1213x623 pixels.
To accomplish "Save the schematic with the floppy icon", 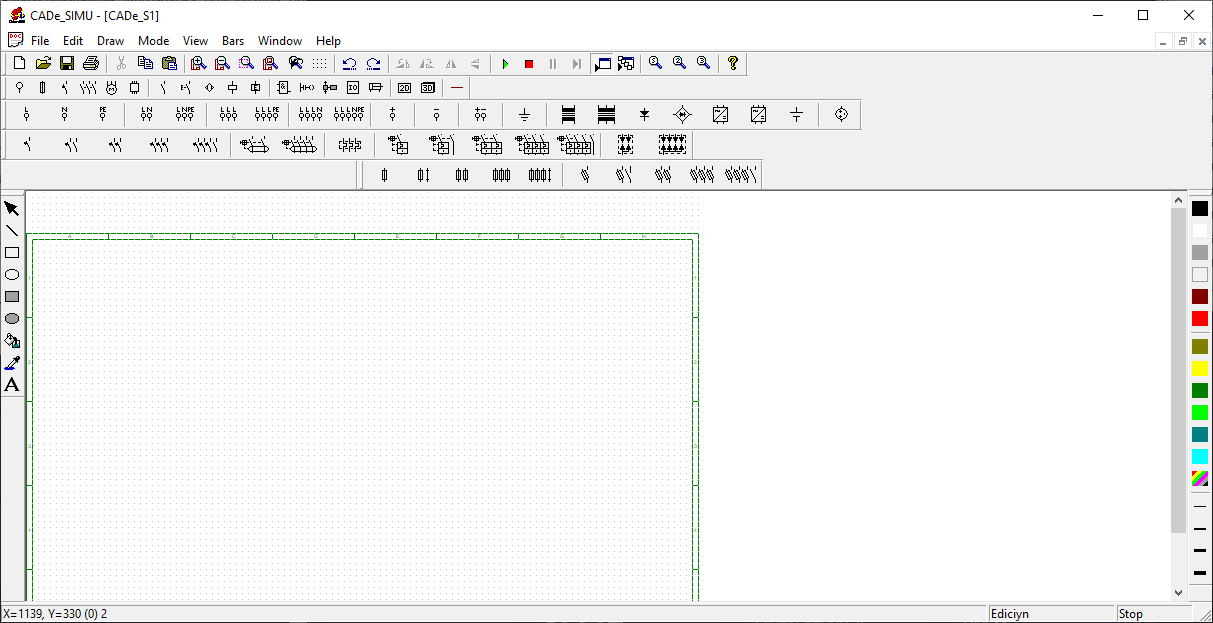I will (x=67, y=63).
